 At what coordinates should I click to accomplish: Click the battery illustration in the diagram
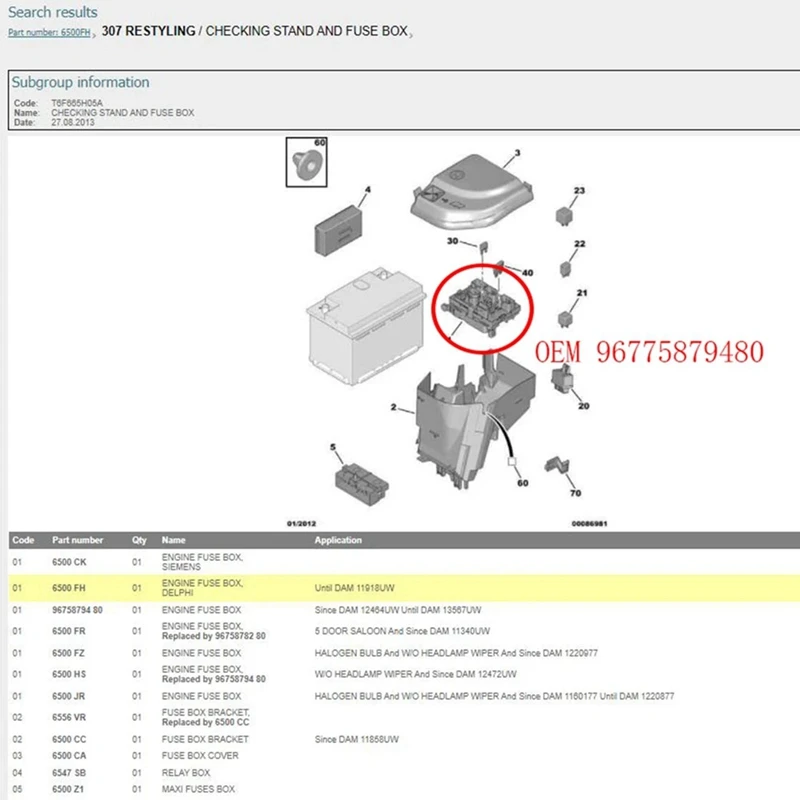point(366,326)
